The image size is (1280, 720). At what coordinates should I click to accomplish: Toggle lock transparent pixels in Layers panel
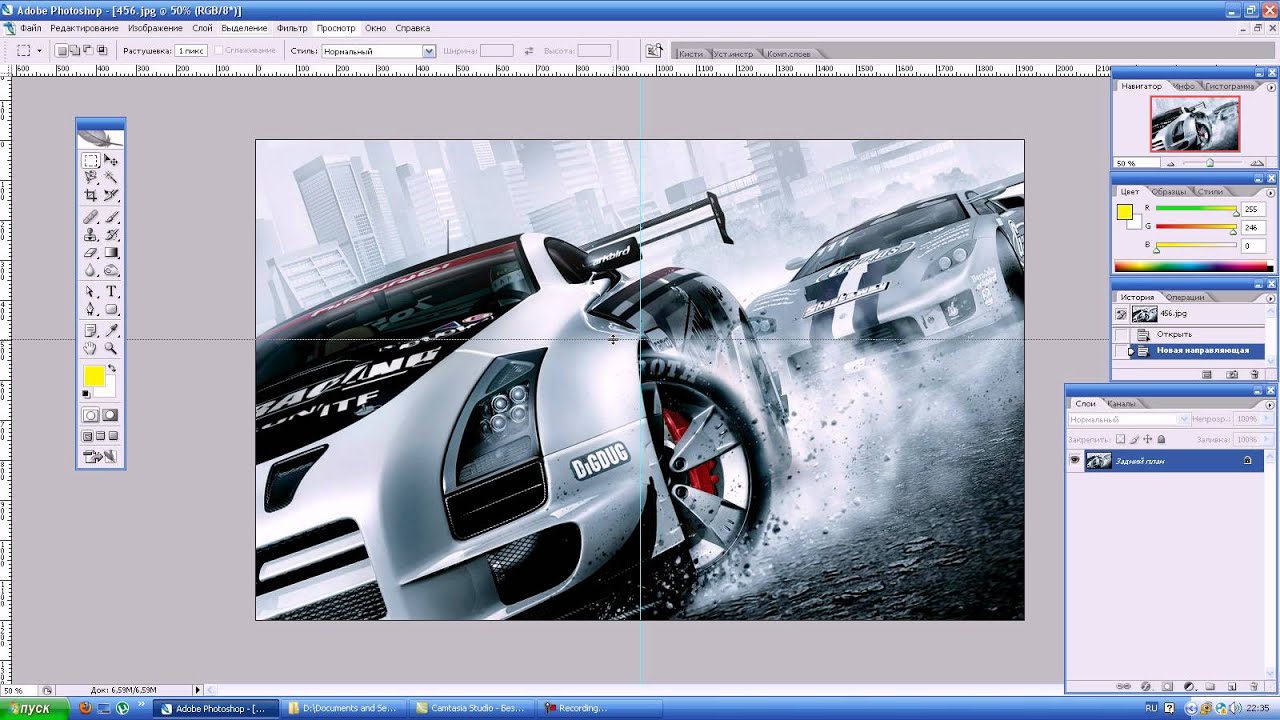click(1121, 439)
